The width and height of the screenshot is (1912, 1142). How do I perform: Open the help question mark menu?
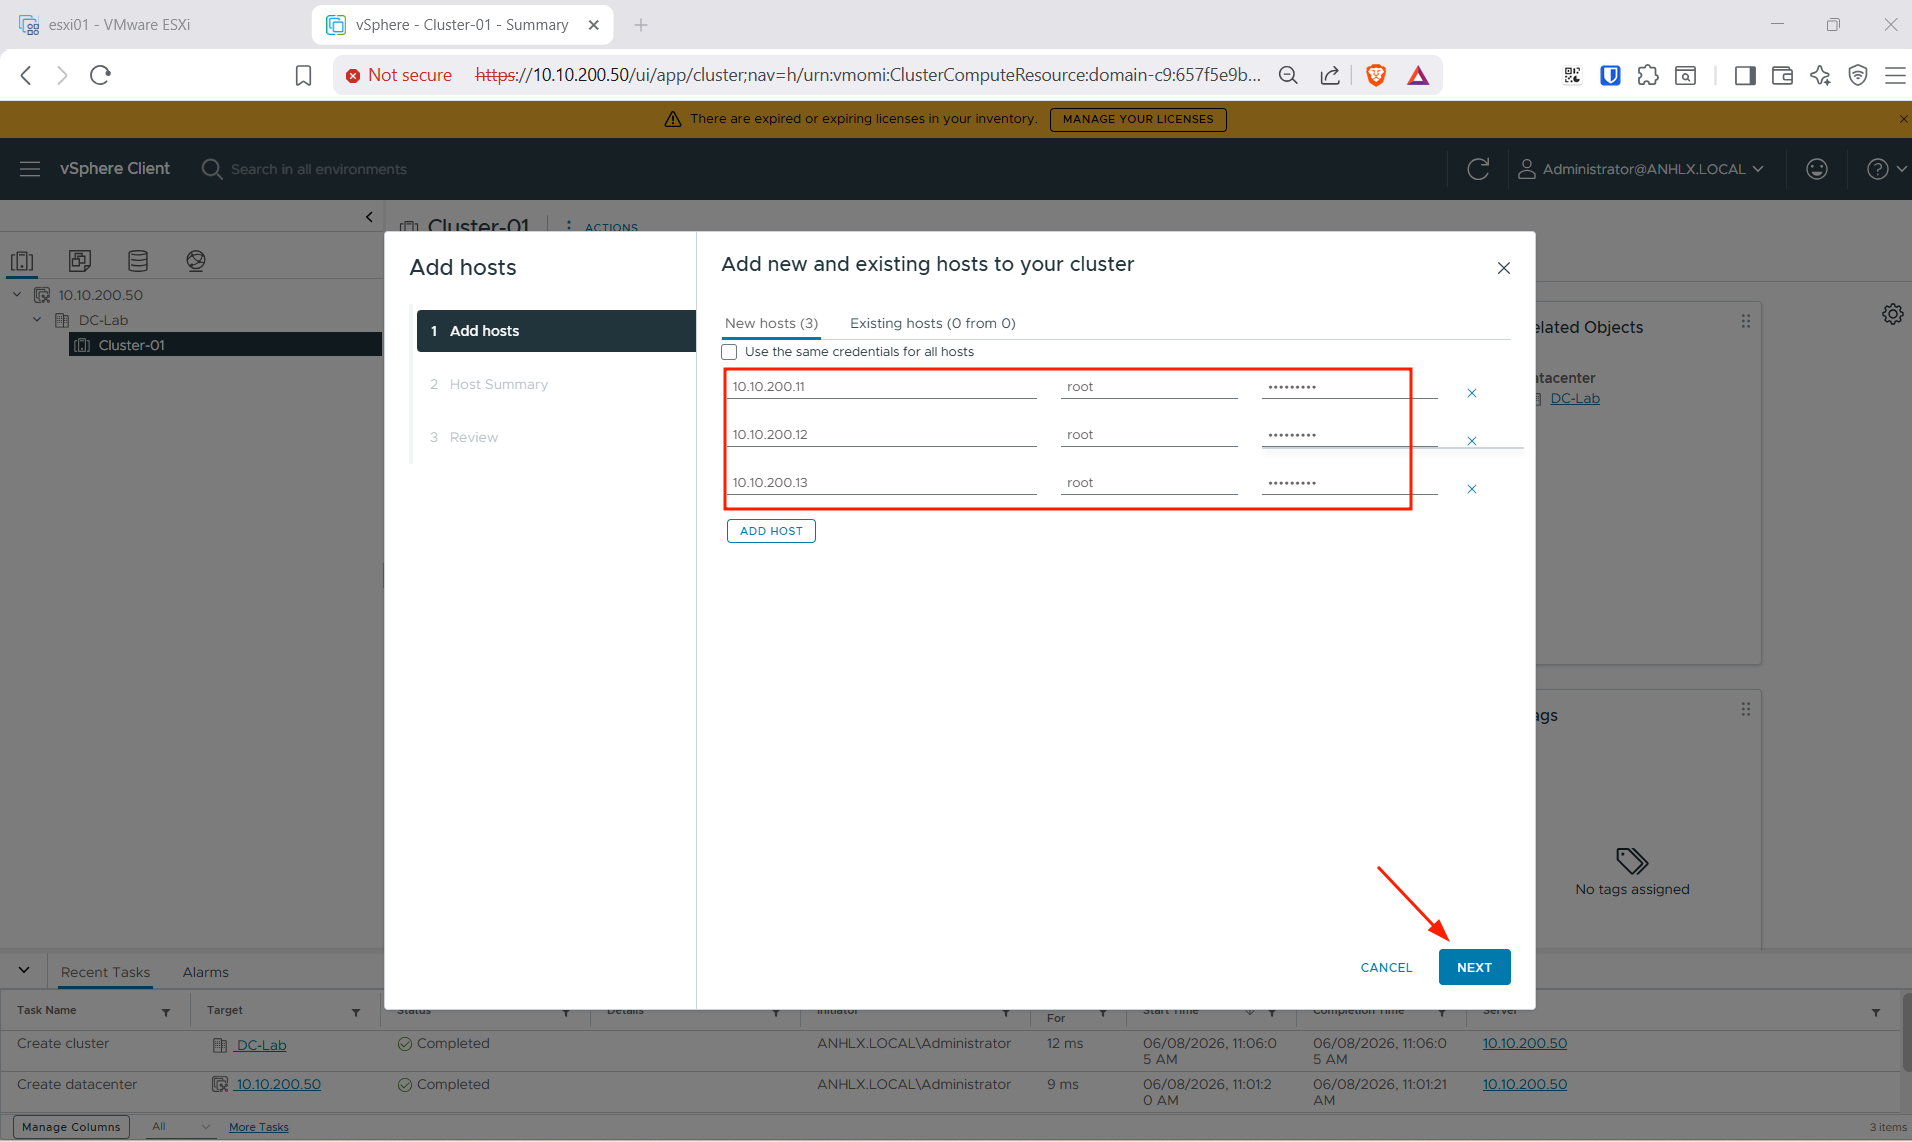click(x=1886, y=169)
